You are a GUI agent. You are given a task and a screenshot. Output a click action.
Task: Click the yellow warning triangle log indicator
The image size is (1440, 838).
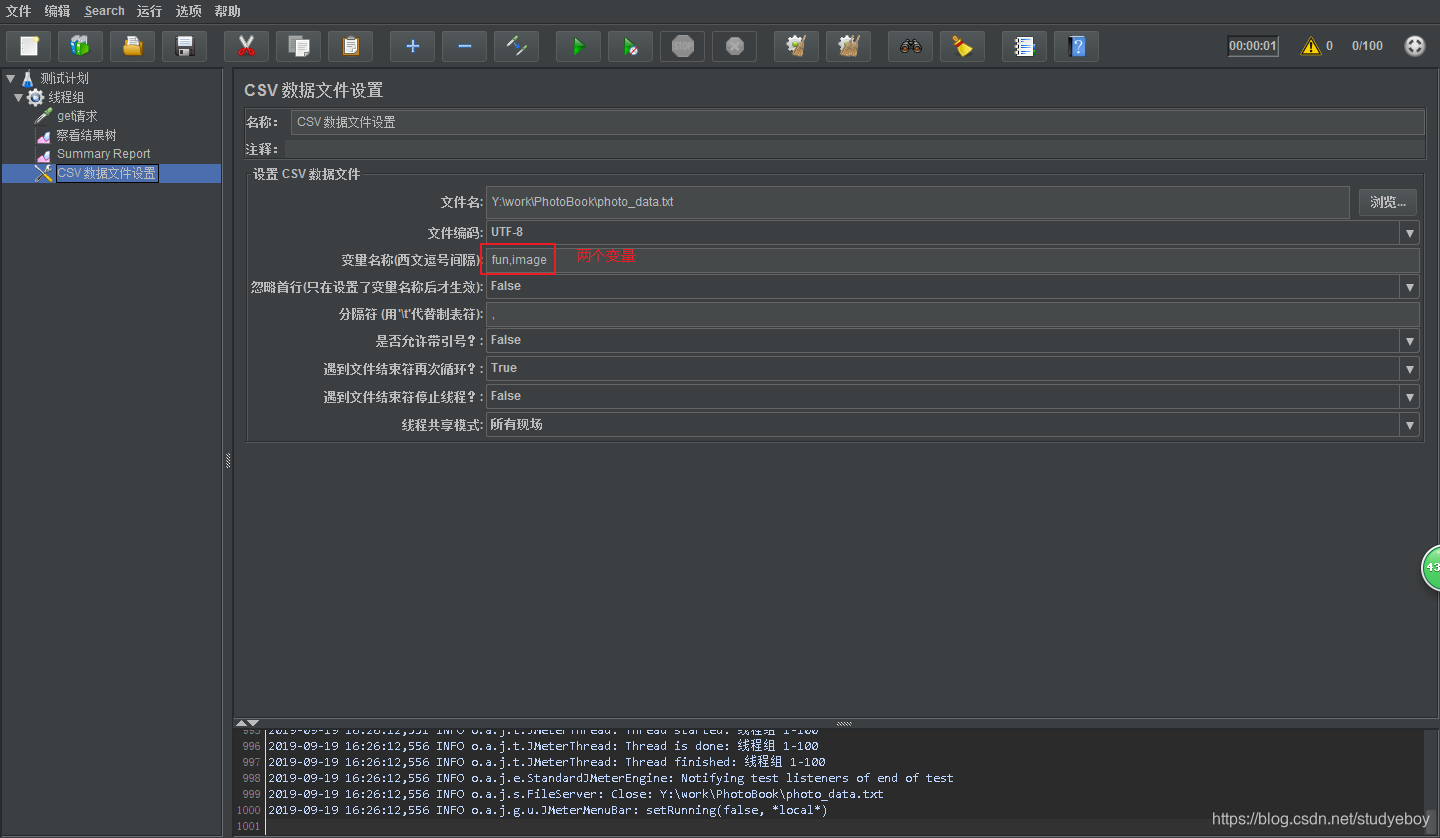(1310, 46)
